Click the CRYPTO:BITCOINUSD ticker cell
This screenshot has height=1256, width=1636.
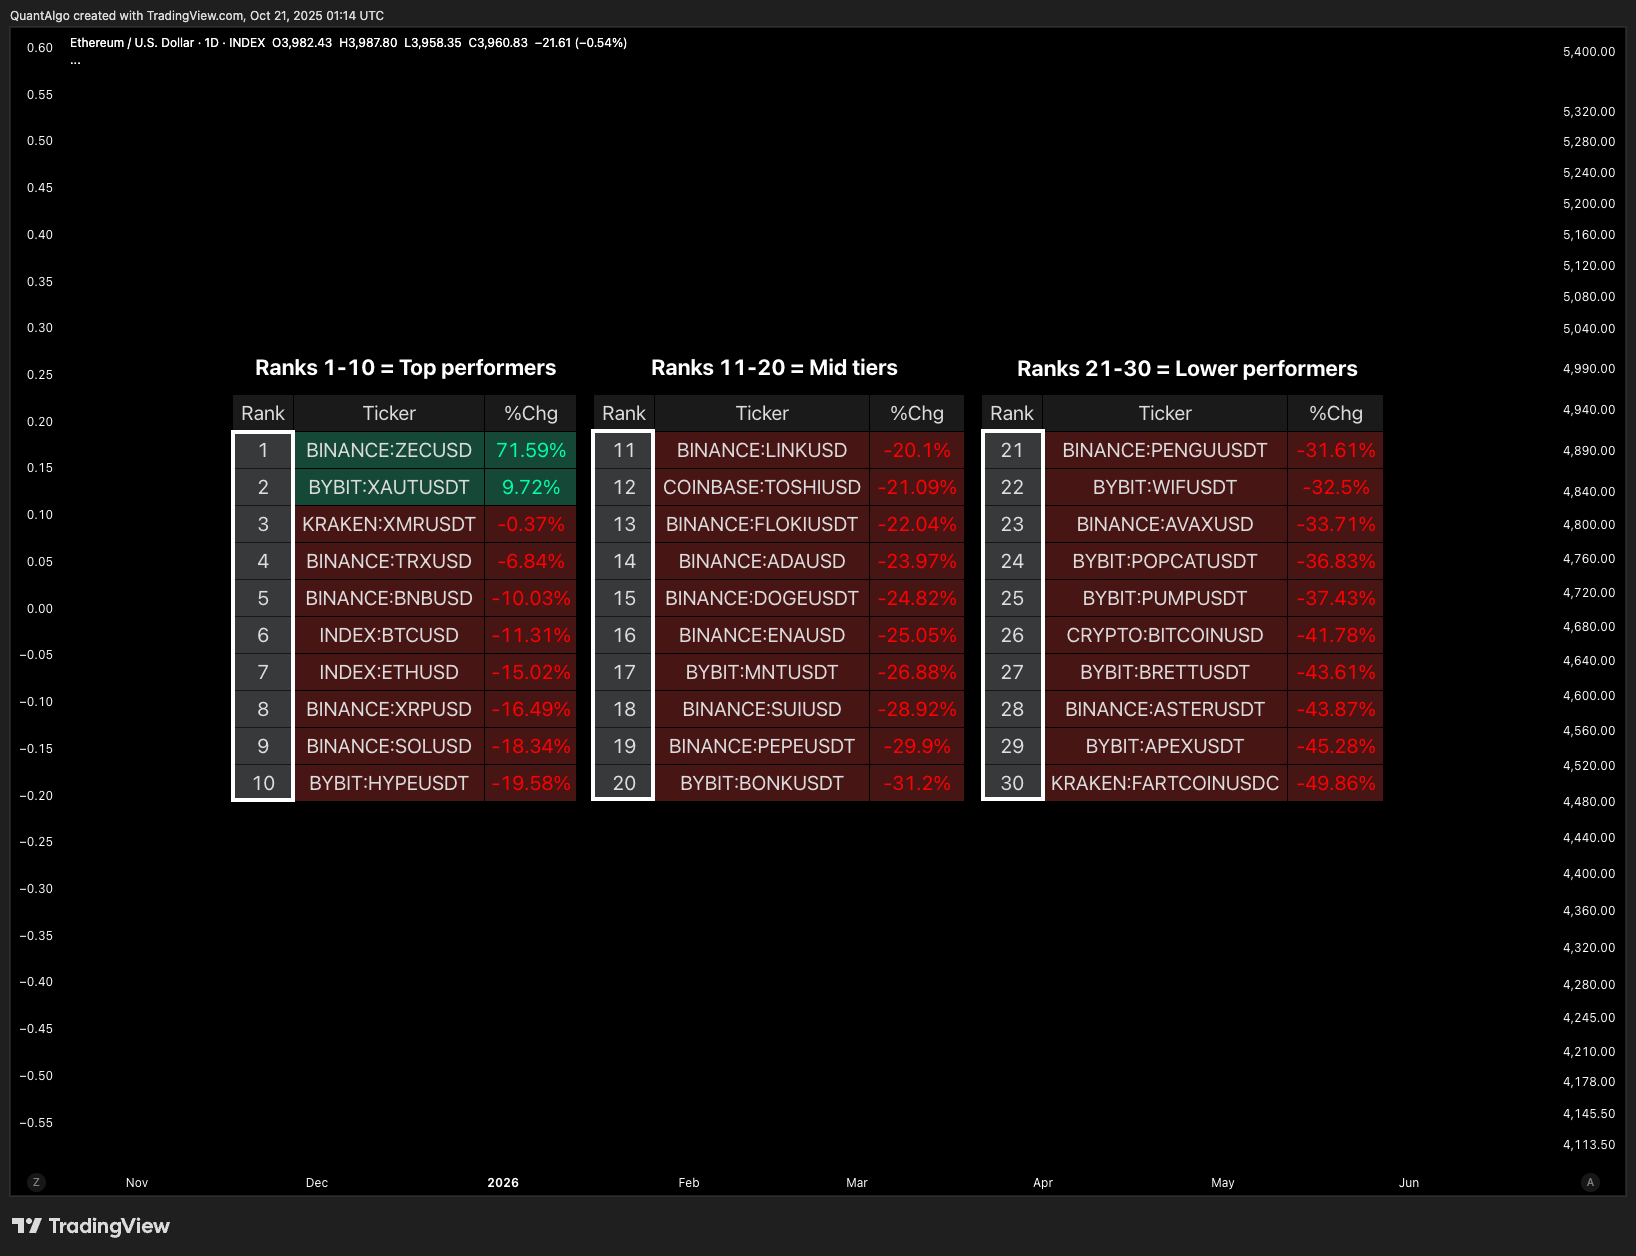point(1165,635)
